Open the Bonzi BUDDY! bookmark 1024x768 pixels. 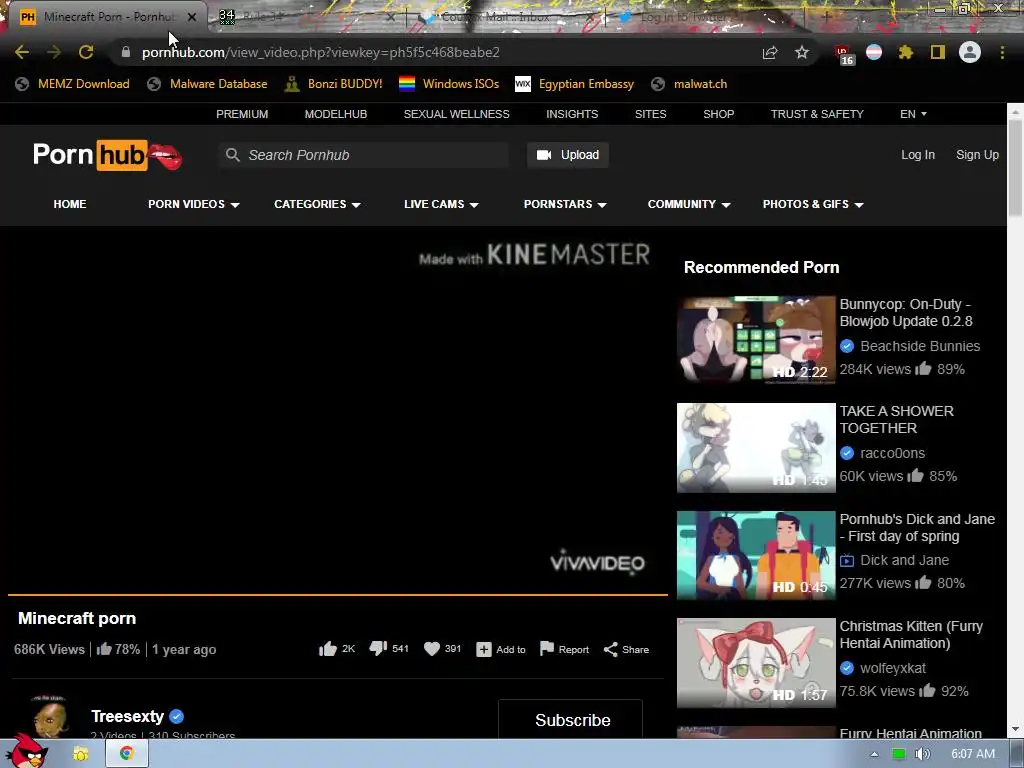click(334, 84)
